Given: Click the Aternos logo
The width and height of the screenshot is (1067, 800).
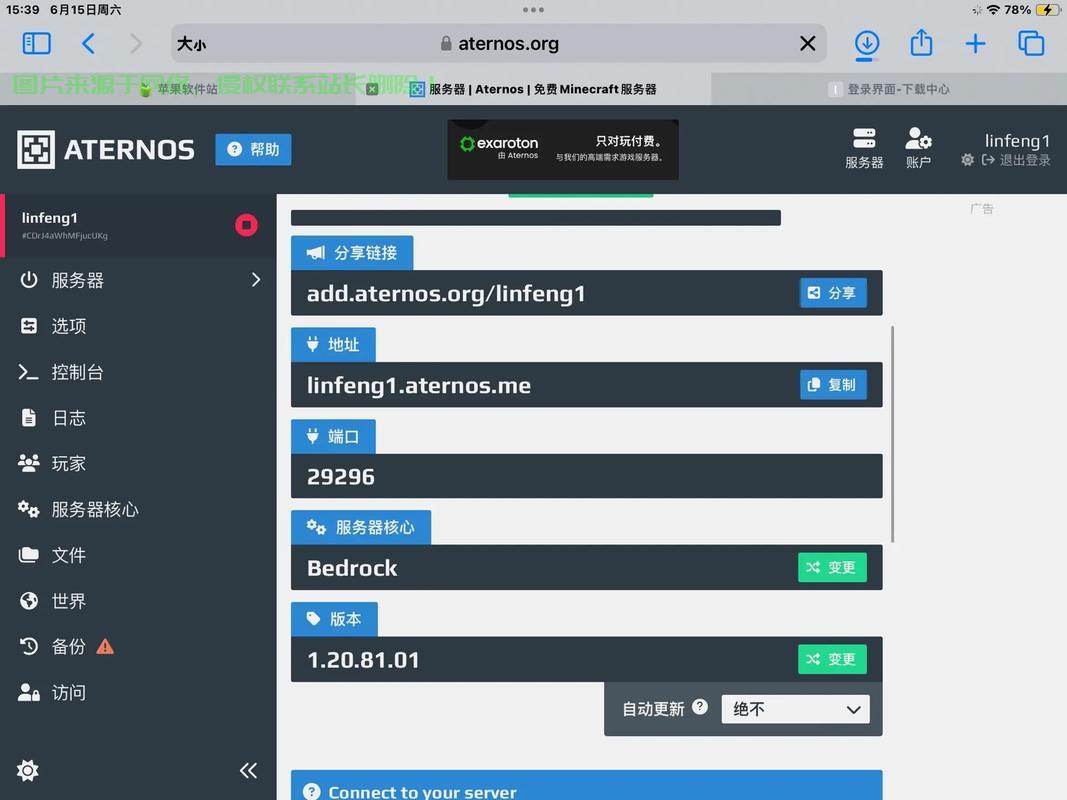Looking at the screenshot, I should click(105, 150).
